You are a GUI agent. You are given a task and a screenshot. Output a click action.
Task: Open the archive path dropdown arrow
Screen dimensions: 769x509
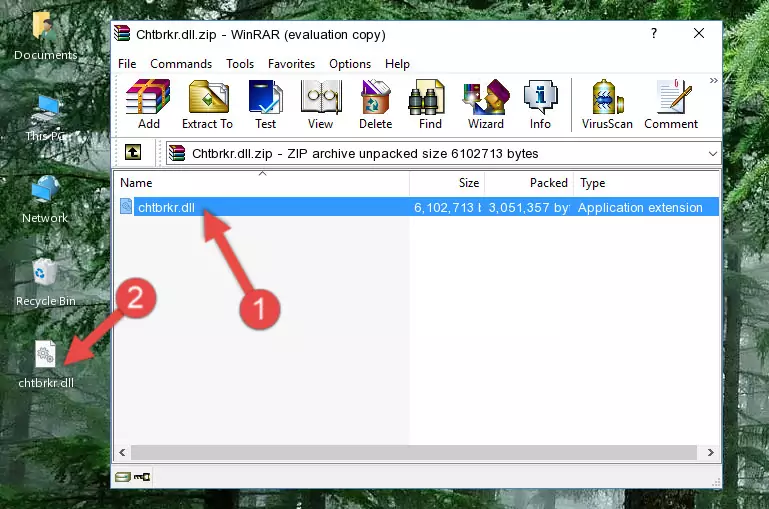(713, 153)
